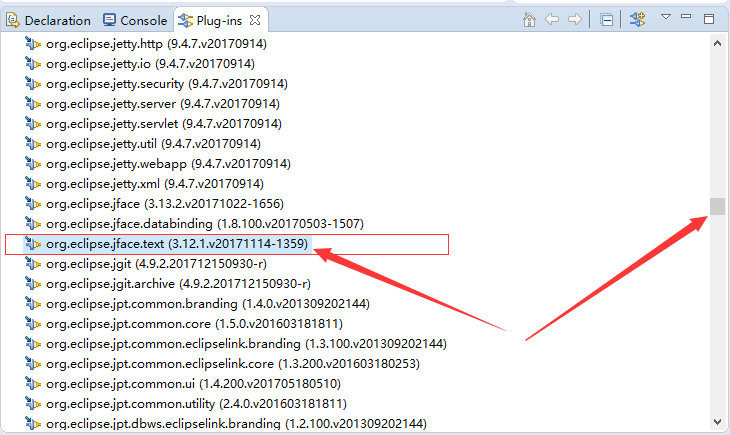
Task: Click the scrollbar down arrow
Action: 717,422
